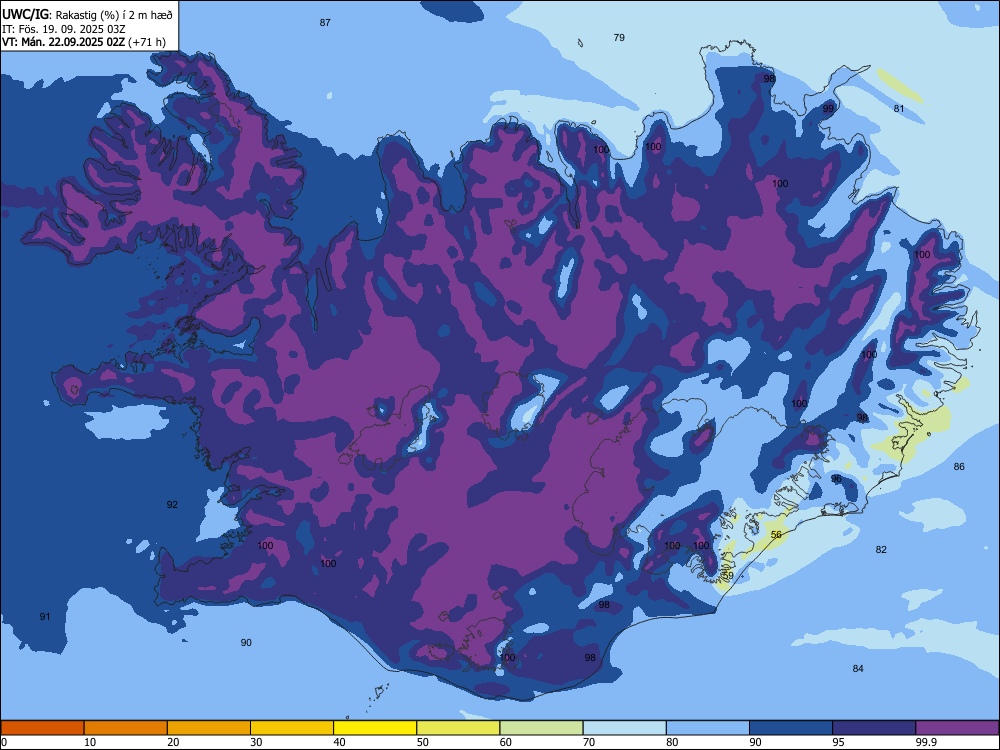Click the value 91 in the southwest sea
Screen dimensions: 1000x750
pyautogui.click(x=45, y=617)
